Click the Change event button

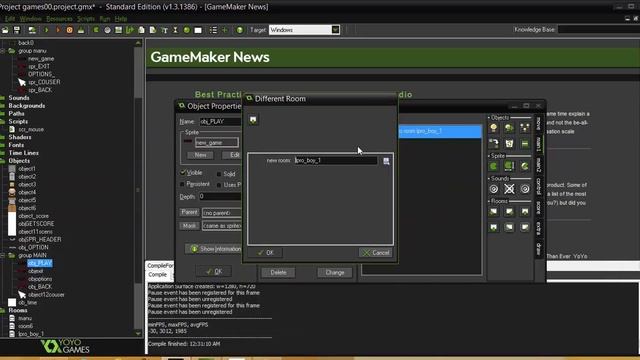pyautogui.click(x=335, y=272)
